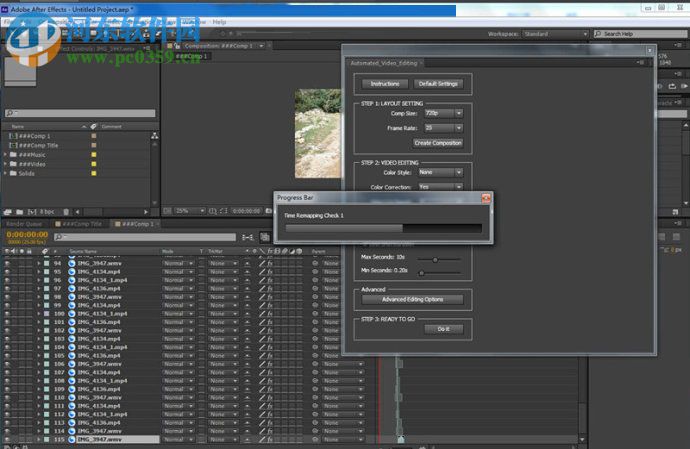Expand the Solids folder
Image resolution: width=690 pixels, height=449 pixels.
coord(5,173)
